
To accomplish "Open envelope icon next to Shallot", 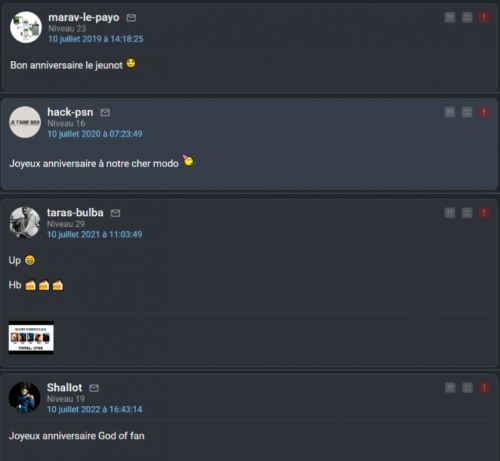I will click(94, 388).
